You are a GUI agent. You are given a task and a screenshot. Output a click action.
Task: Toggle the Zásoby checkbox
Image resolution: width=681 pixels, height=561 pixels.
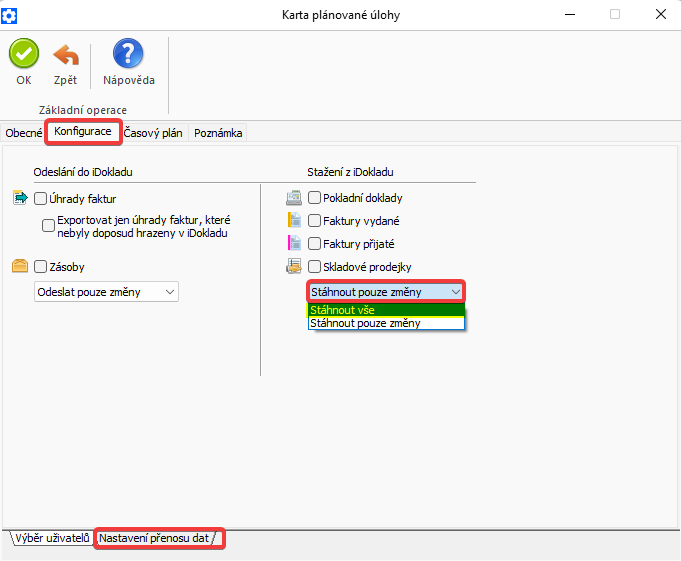click(40, 266)
